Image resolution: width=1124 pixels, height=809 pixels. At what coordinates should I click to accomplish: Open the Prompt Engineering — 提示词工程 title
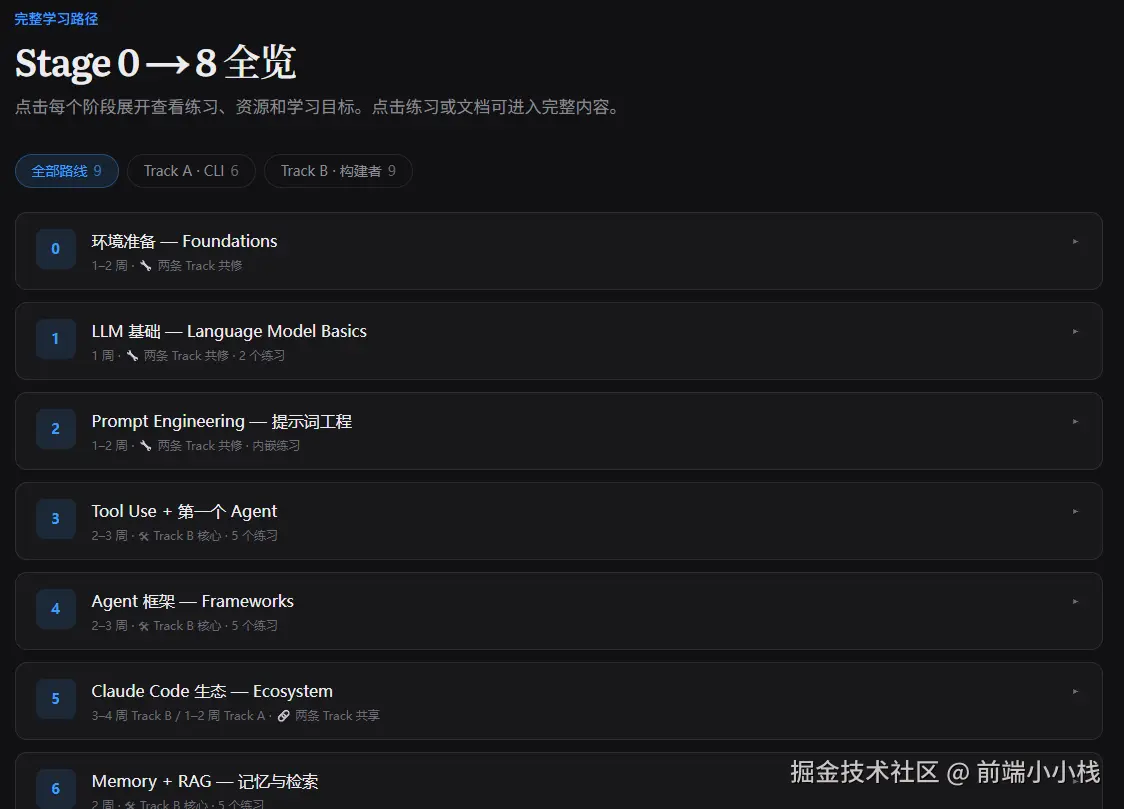(222, 421)
